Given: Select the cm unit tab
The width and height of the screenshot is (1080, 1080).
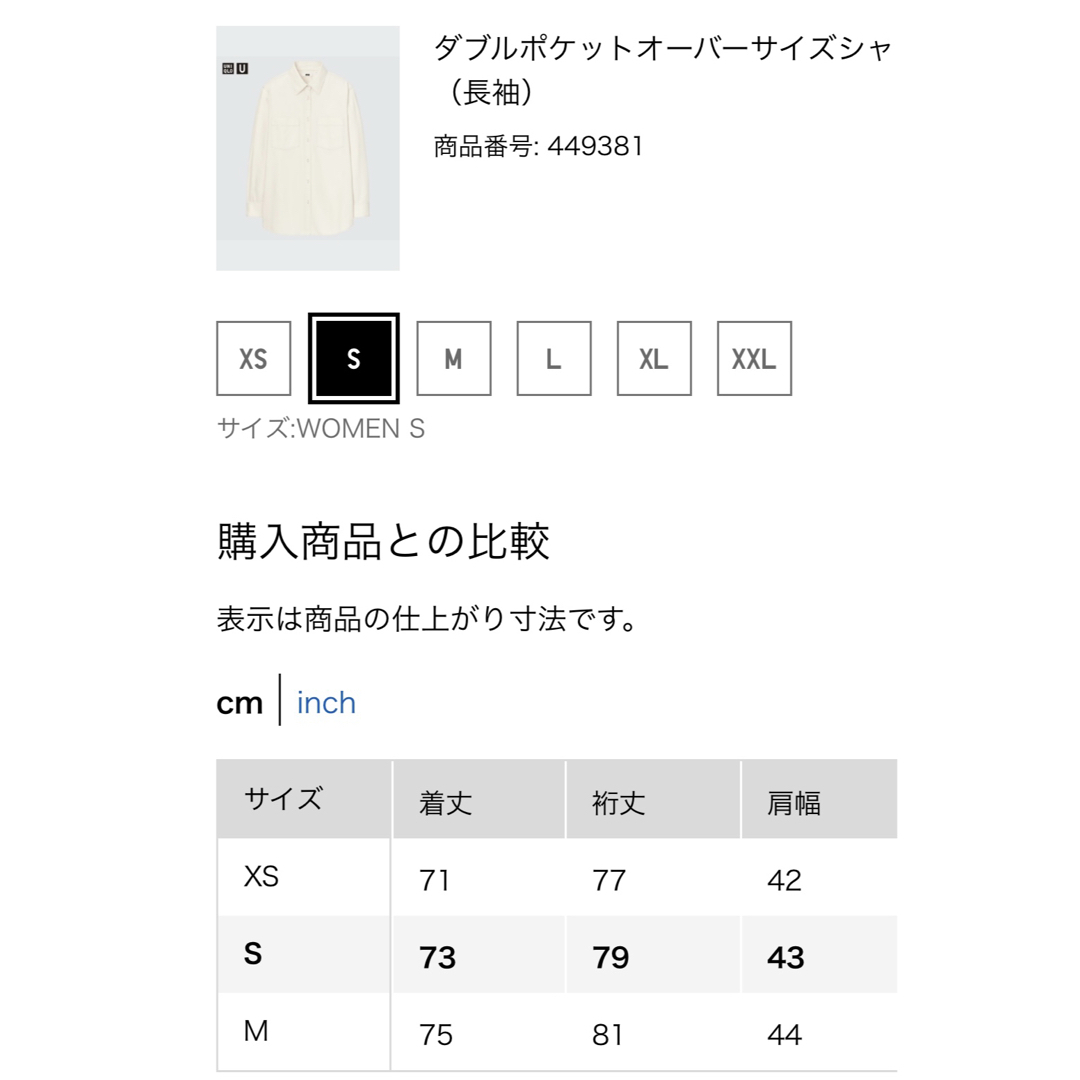Looking at the screenshot, I should point(240,703).
